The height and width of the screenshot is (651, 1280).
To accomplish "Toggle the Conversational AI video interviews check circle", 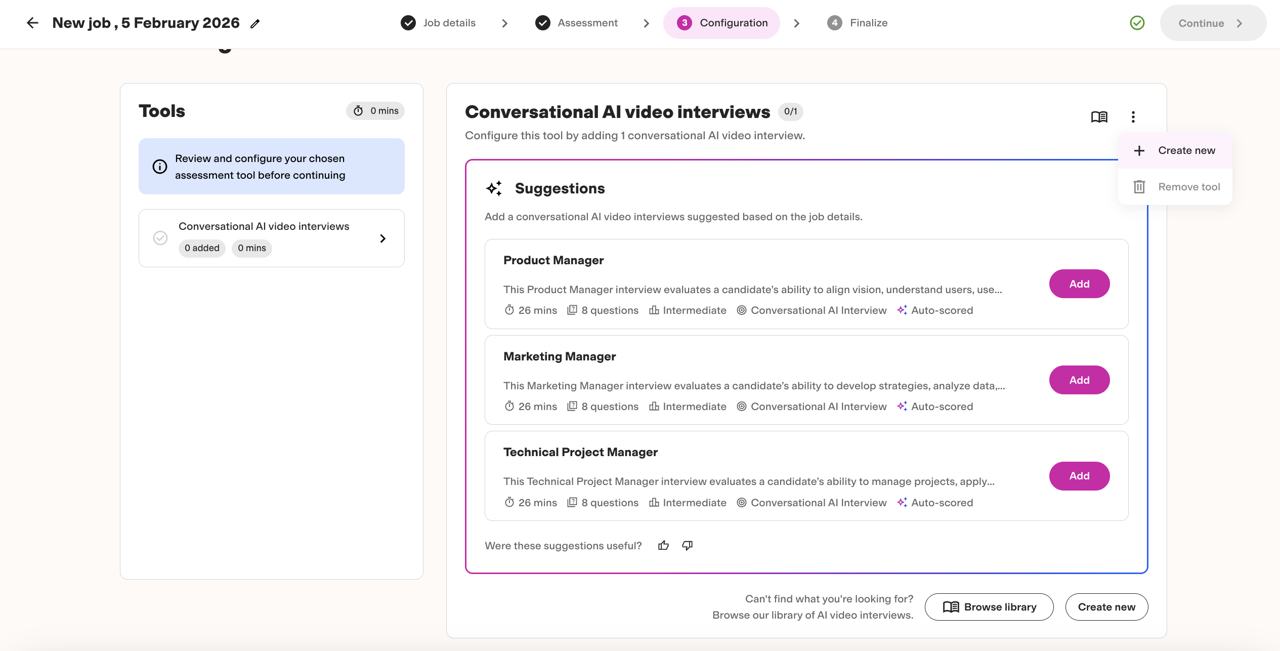I will 160,238.
